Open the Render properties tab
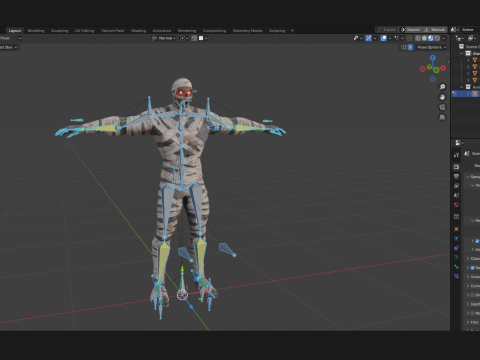The height and width of the screenshot is (360, 480). click(456, 167)
